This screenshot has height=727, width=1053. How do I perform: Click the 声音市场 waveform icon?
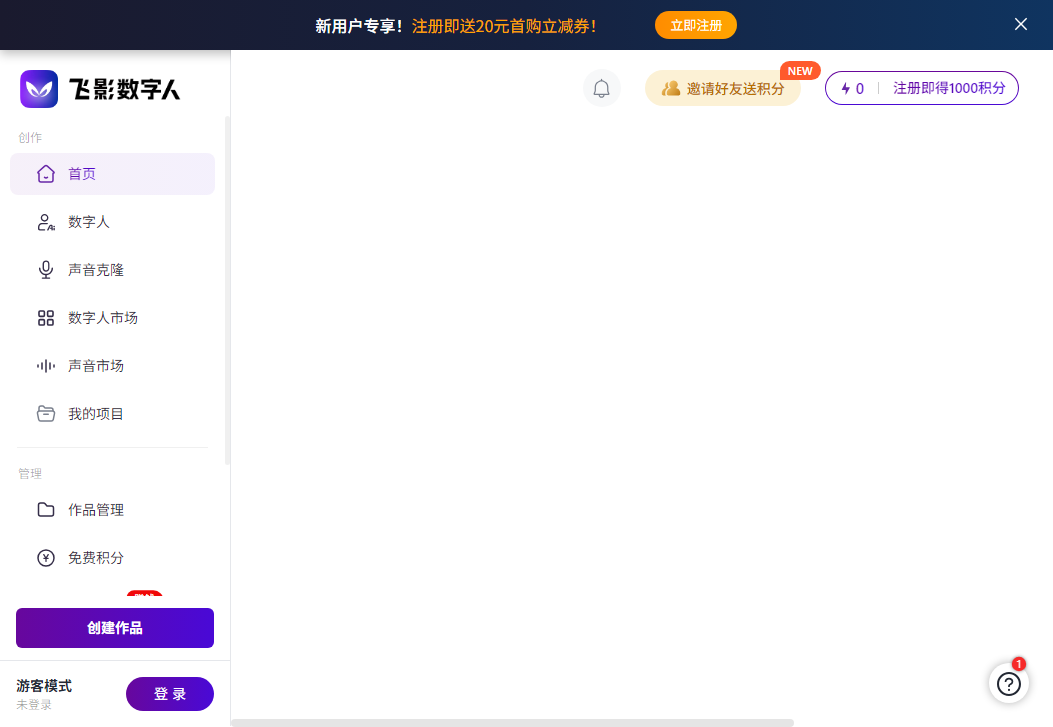pyautogui.click(x=46, y=366)
